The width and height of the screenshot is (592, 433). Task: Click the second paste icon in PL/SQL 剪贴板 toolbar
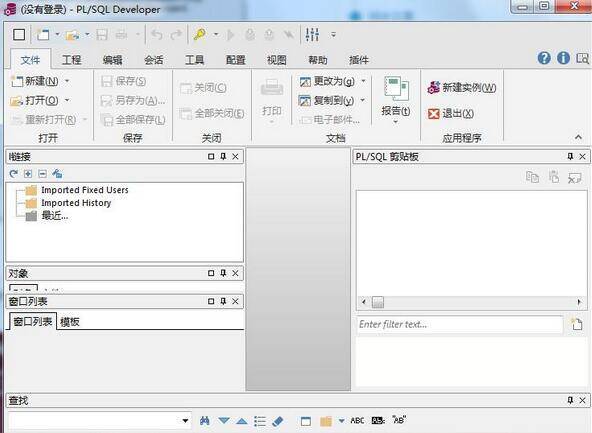coord(554,177)
